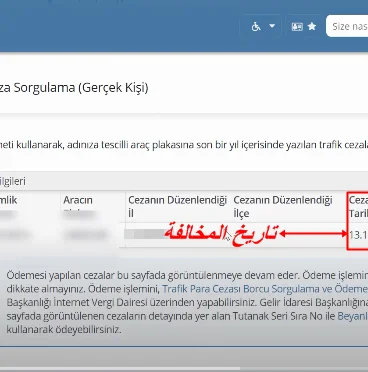Click the blurred vehicle plate cell

click(x=85, y=235)
